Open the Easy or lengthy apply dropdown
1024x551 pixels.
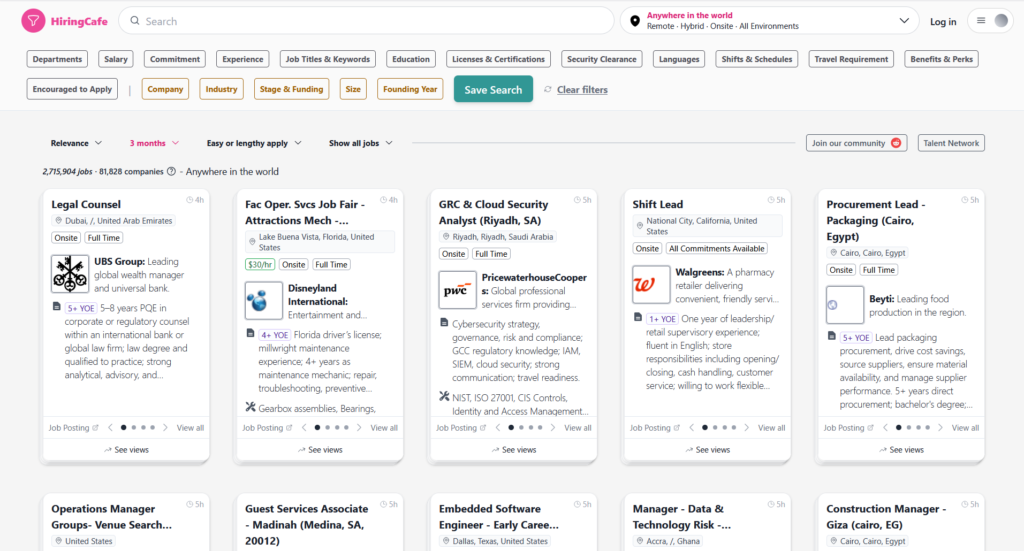tap(254, 143)
